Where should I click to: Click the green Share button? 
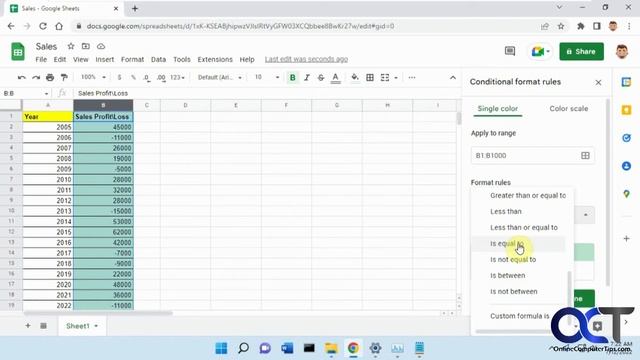(x=581, y=51)
